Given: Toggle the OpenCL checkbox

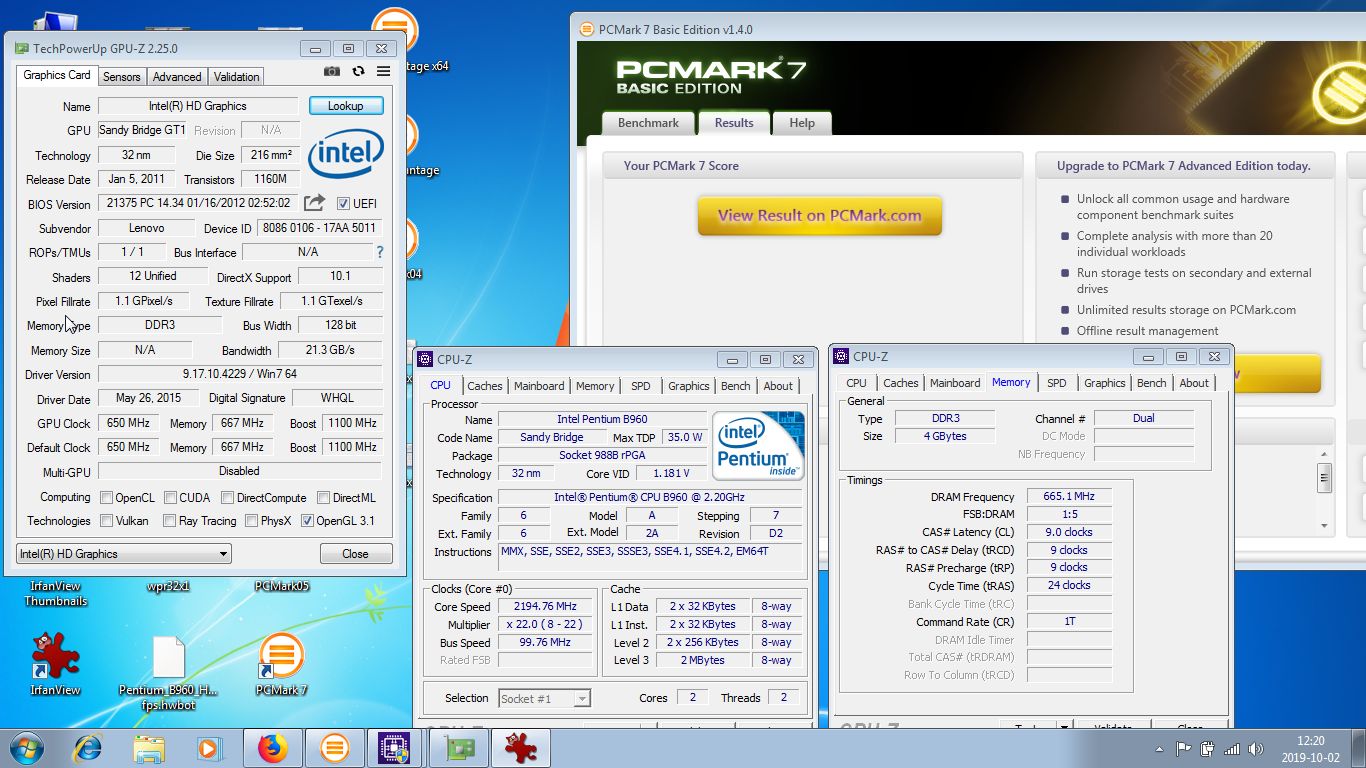Looking at the screenshot, I should [107, 497].
